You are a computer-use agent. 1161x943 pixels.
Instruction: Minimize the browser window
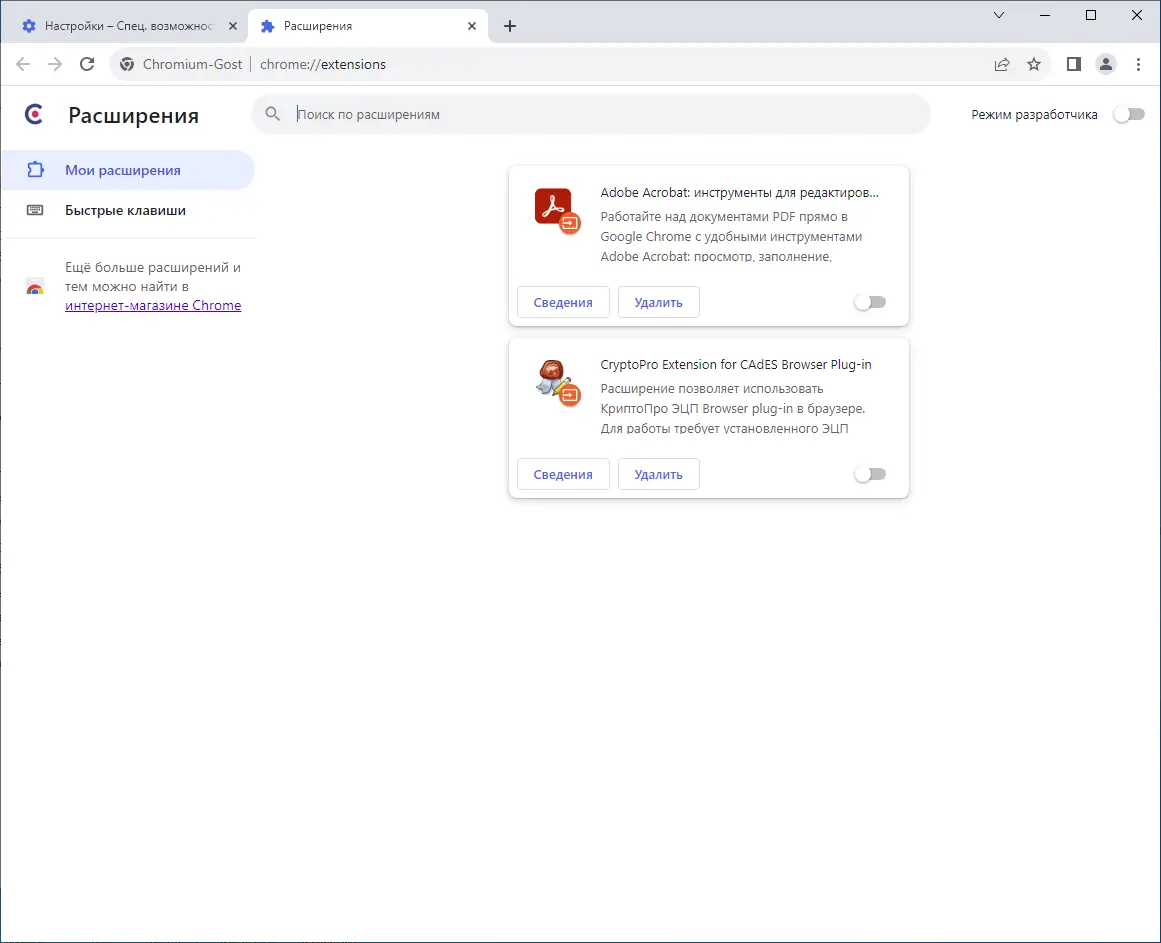pyautogui.click(x=1045, y=15)
